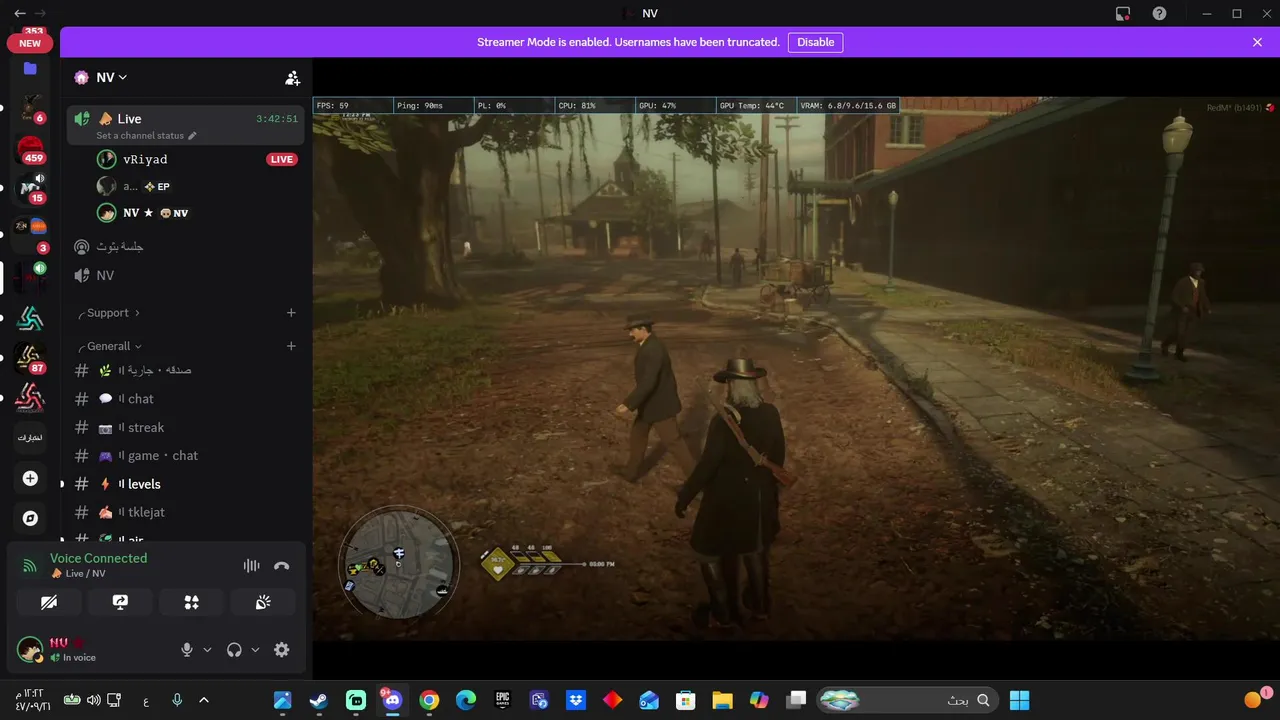Dismiss the Streamer Mode banner
The height and width of the screenshot is (720, 1280).
click(x=1257, y=42)
